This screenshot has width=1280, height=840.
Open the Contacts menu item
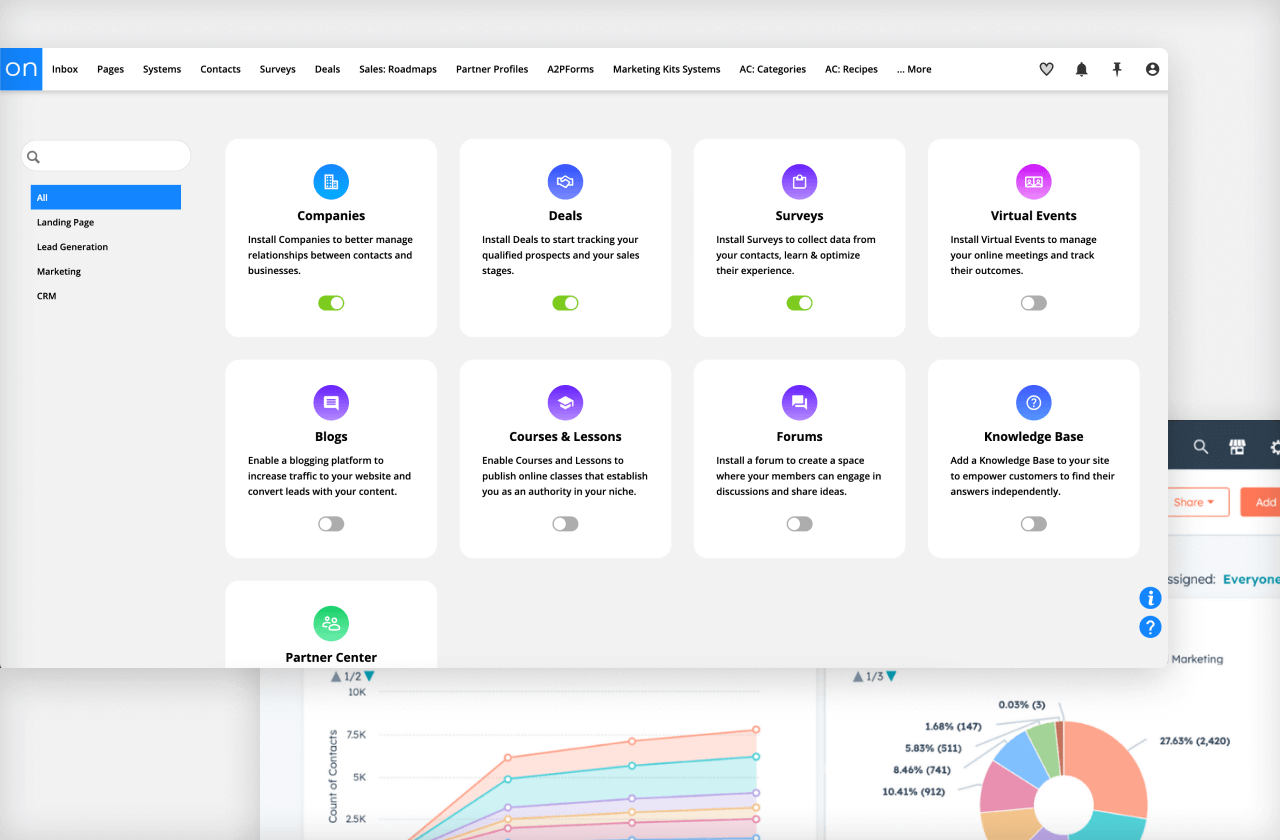220,69
